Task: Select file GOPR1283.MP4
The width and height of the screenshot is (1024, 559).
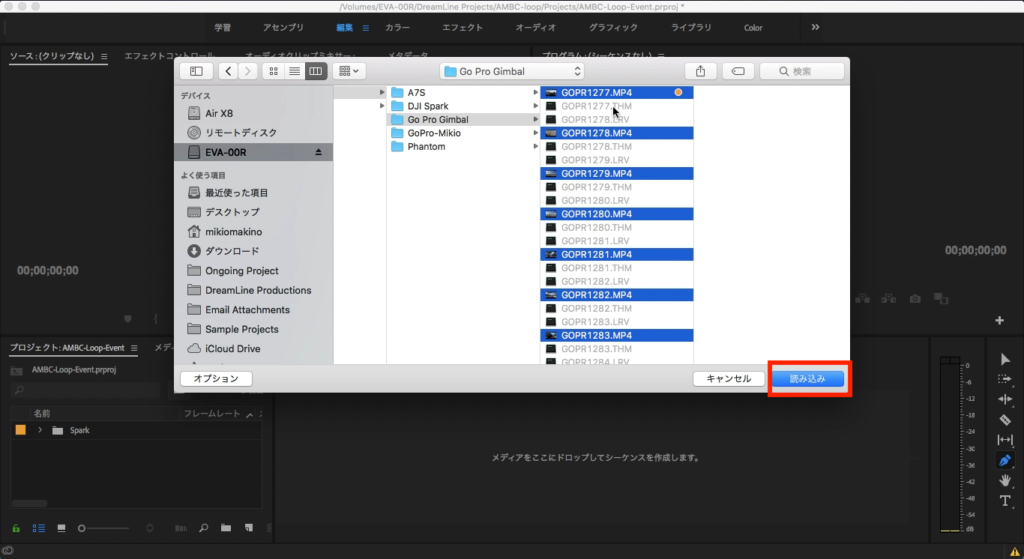Action: 616,336
